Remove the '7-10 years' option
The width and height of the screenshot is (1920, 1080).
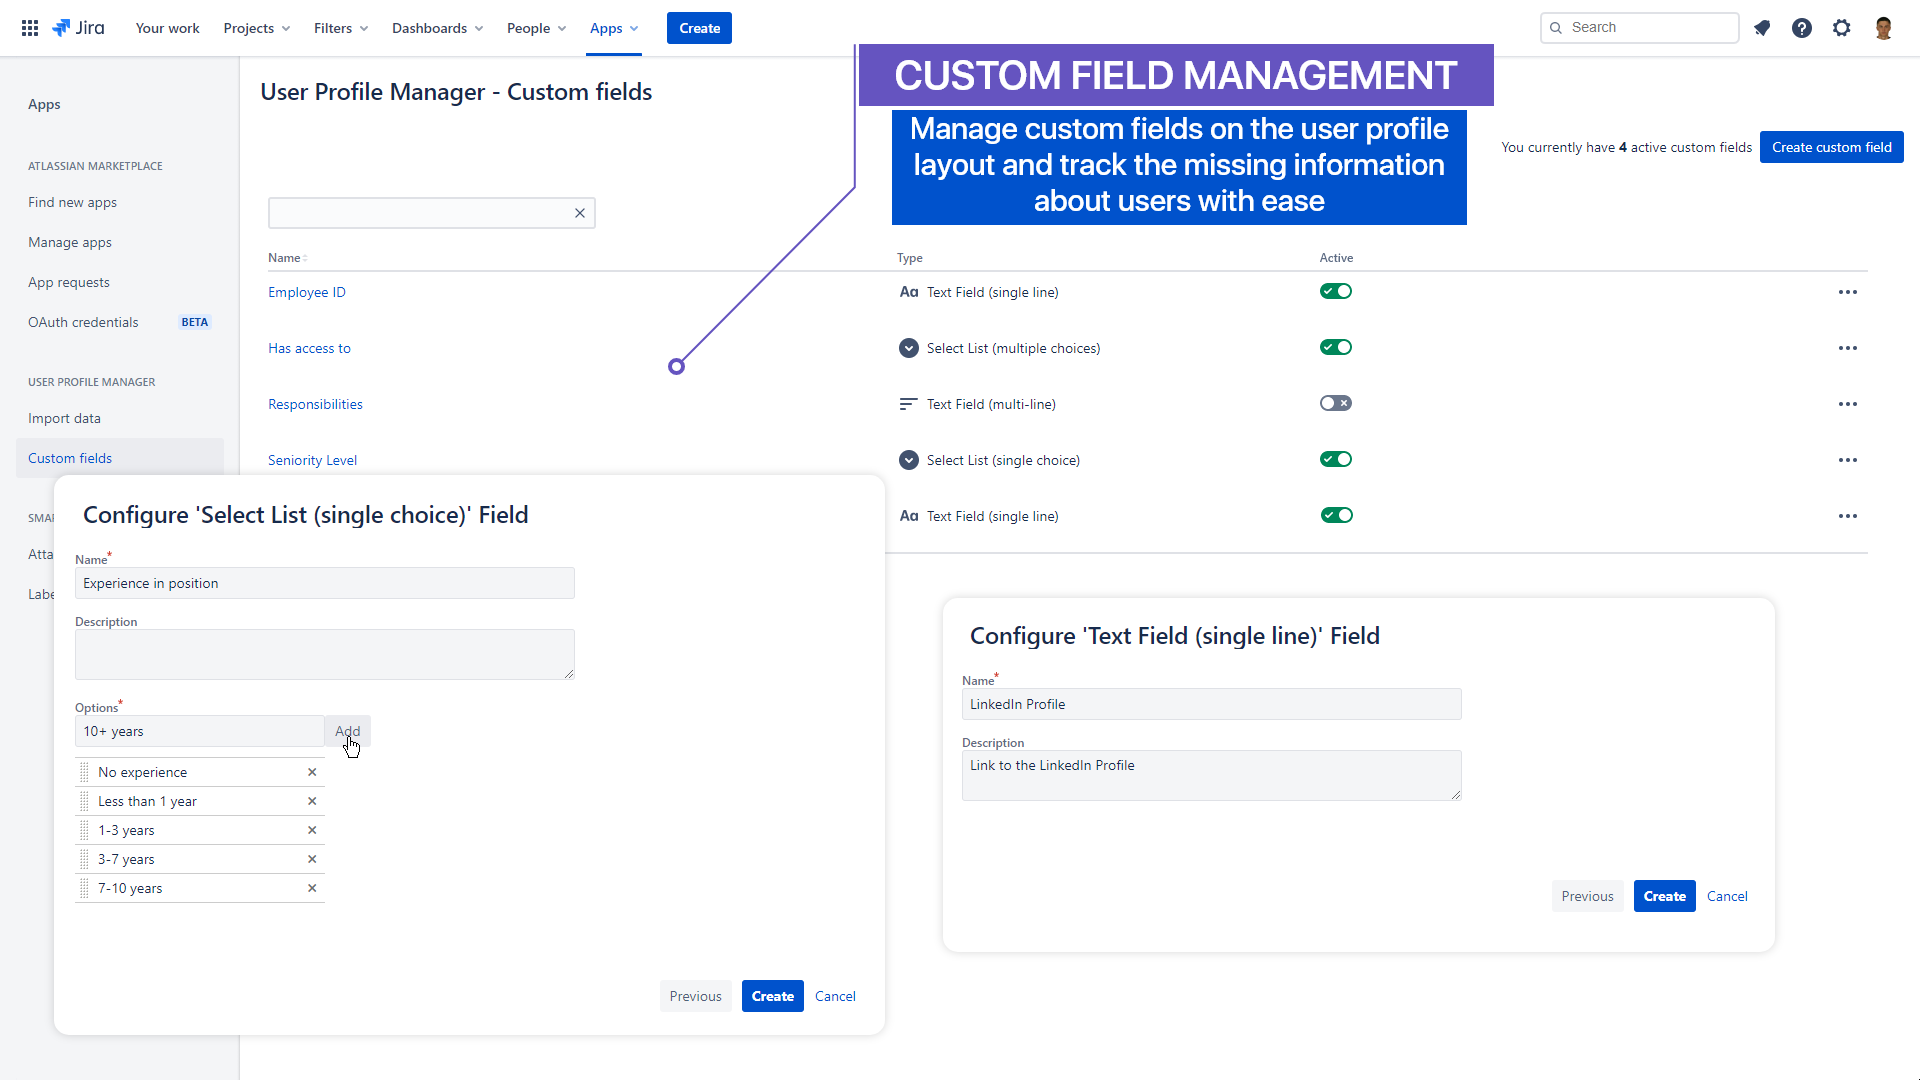(x=312, y=888)
